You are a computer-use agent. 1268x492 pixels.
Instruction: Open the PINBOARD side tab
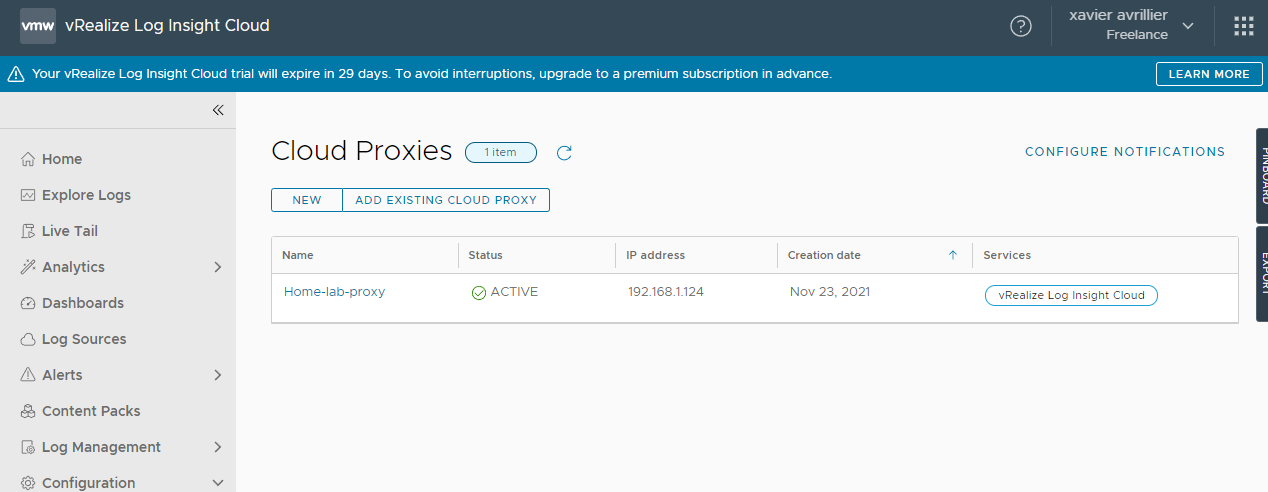[1262, 176]
